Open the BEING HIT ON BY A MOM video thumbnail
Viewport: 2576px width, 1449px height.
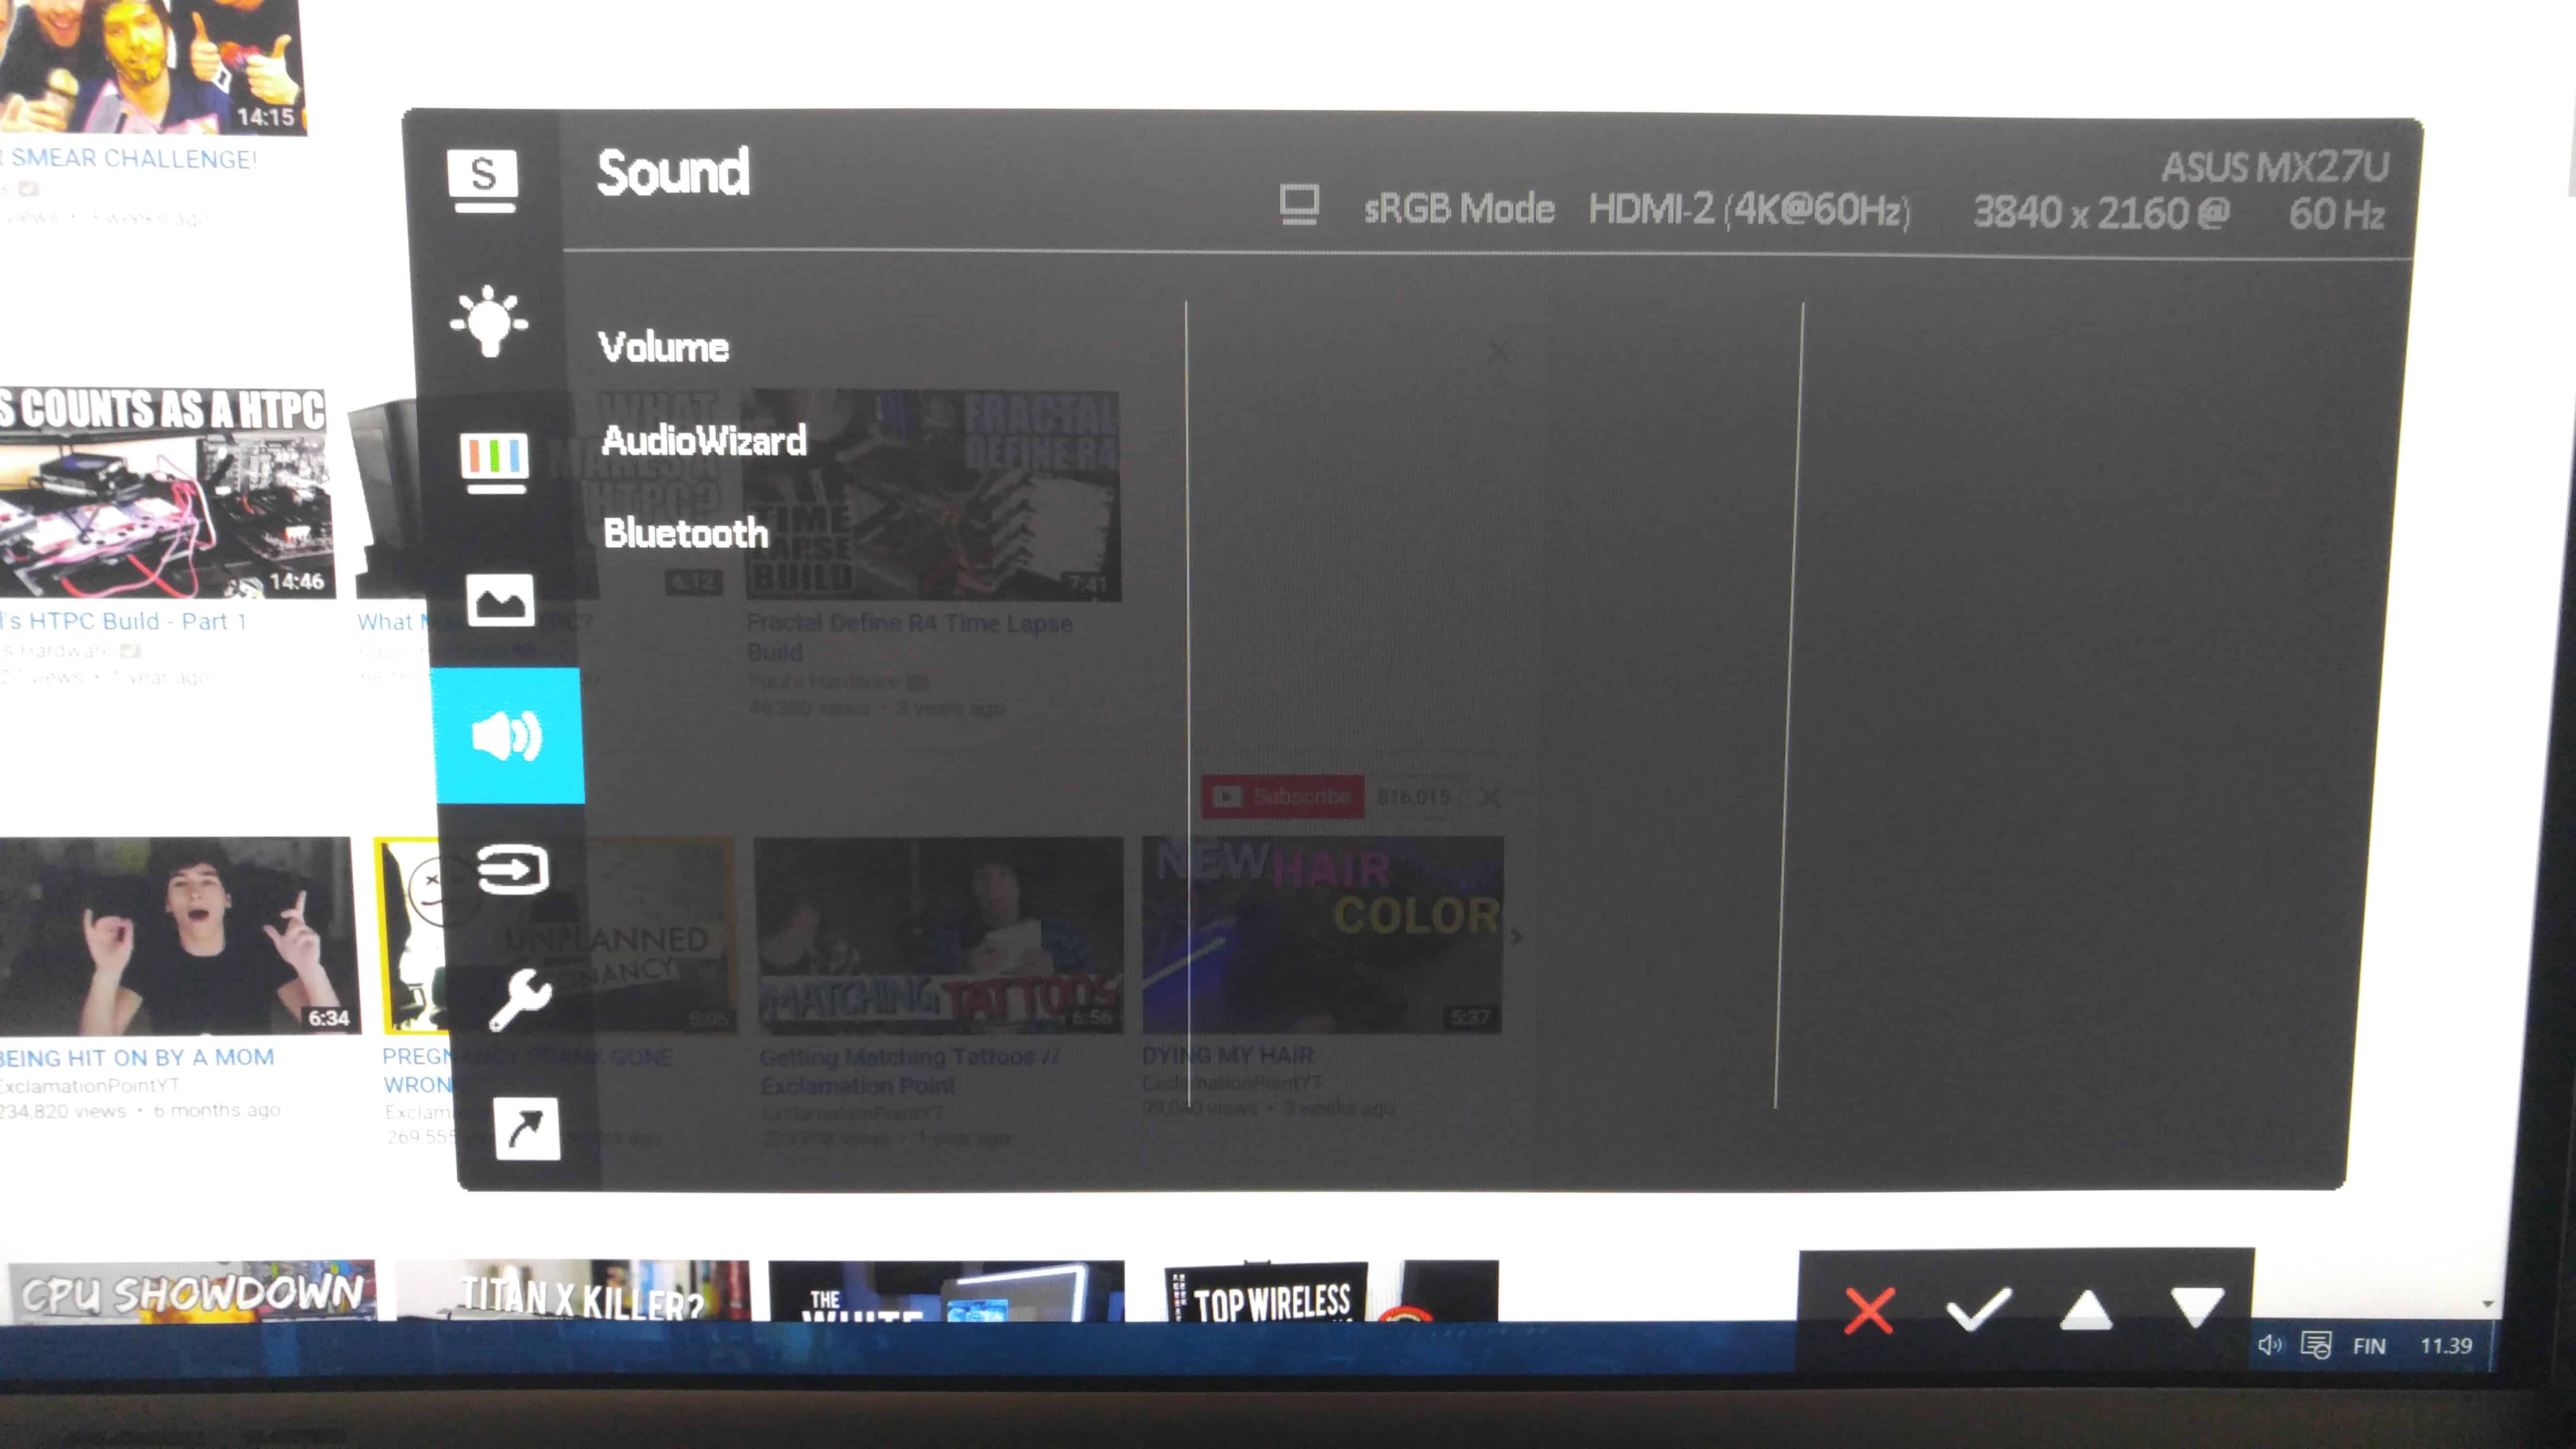(x=178, y=935)
